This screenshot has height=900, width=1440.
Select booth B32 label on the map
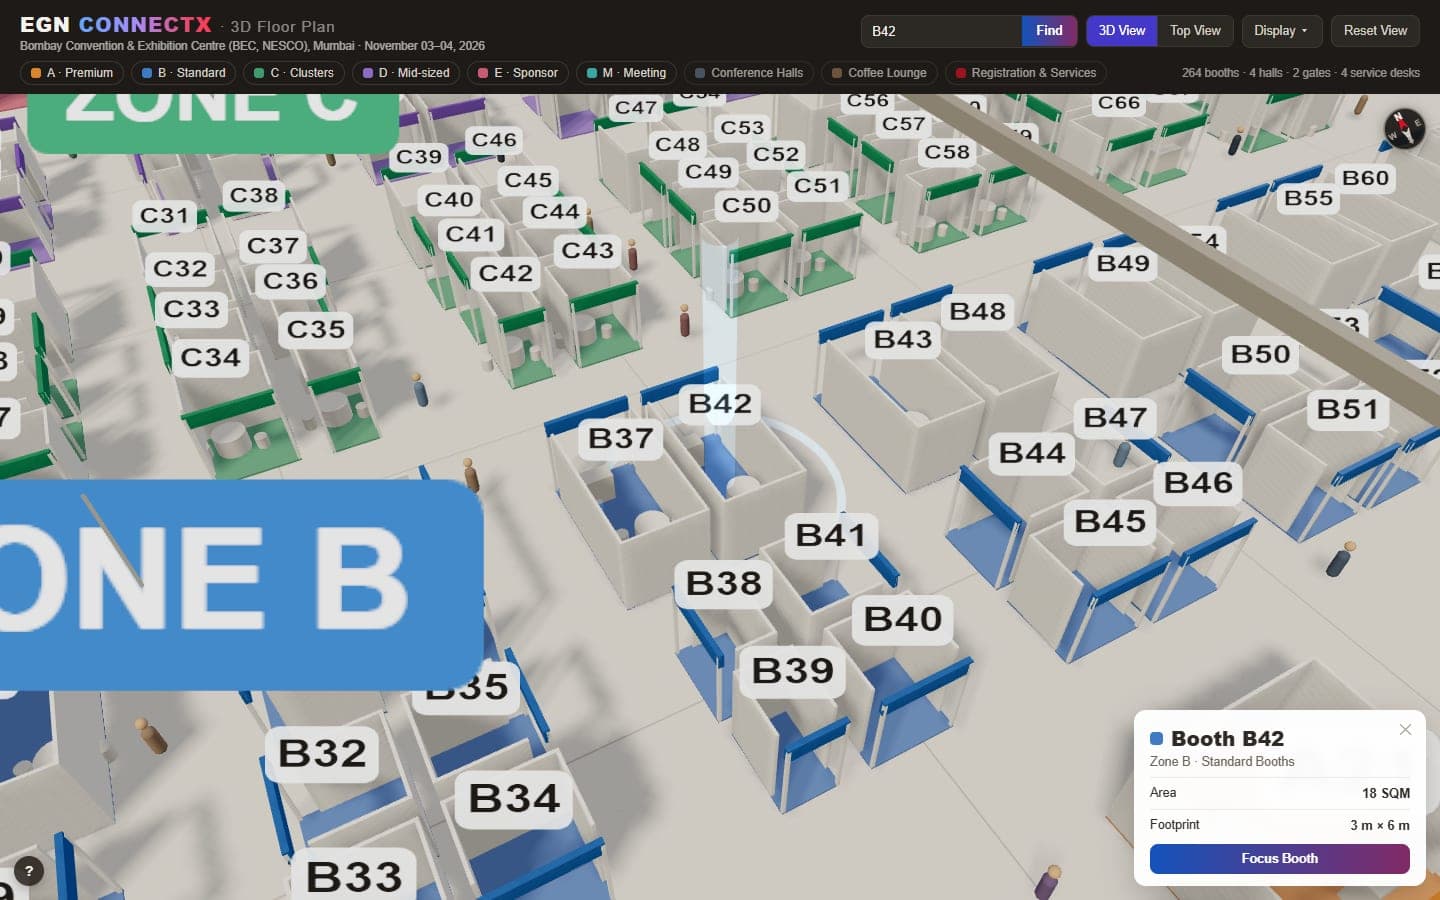tap(322, 754)
